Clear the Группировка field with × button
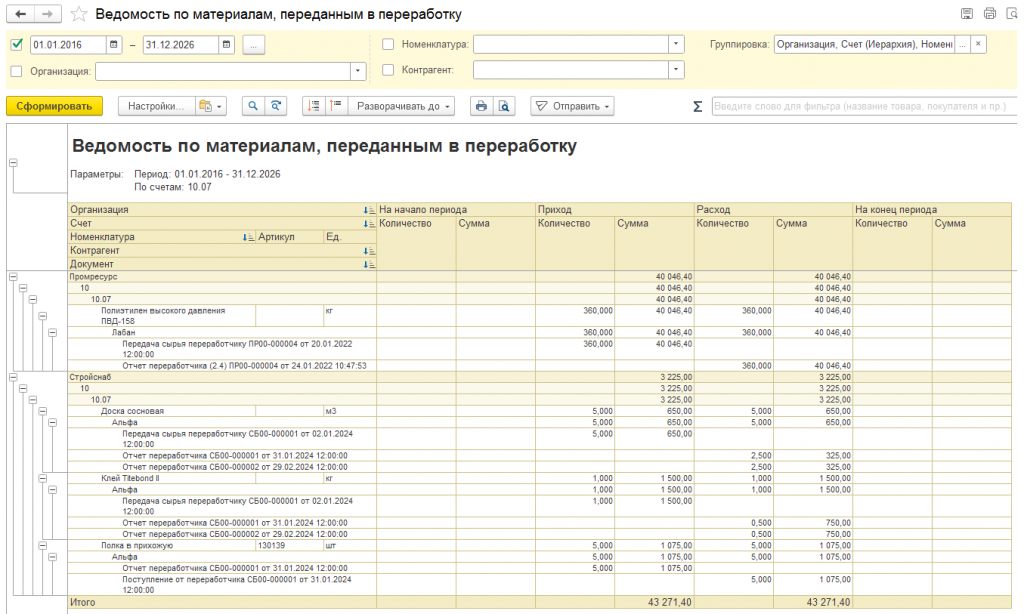The width and height of the screenshot is (1024, 614). (978, 44)
